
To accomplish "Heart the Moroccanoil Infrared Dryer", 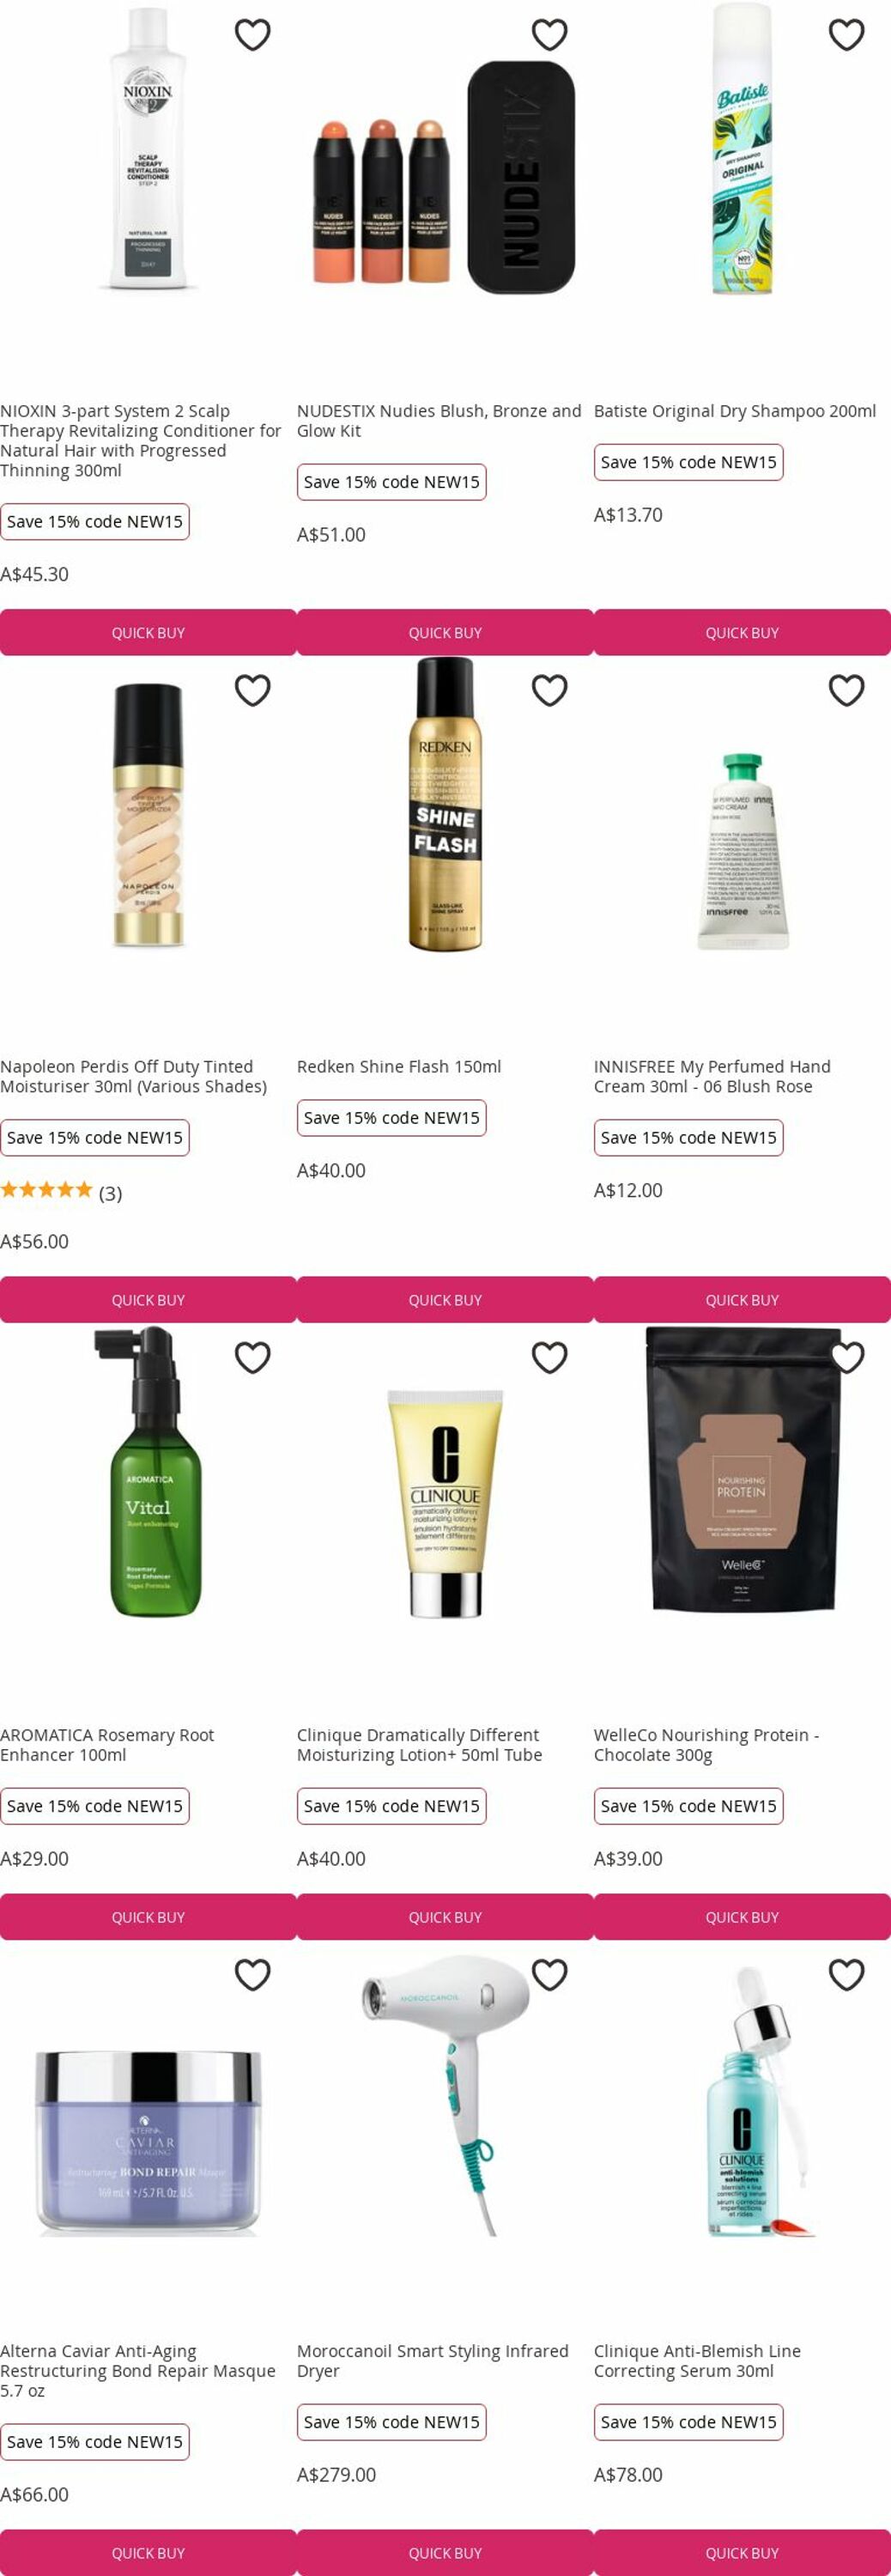I will [550, 1974].
